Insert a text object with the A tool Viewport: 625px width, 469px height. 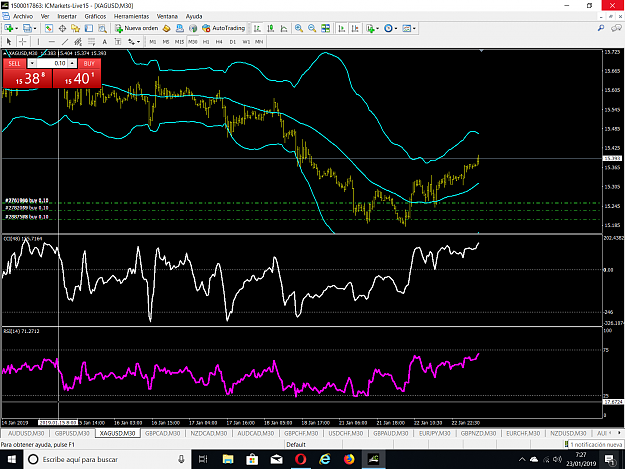point(105,41)
